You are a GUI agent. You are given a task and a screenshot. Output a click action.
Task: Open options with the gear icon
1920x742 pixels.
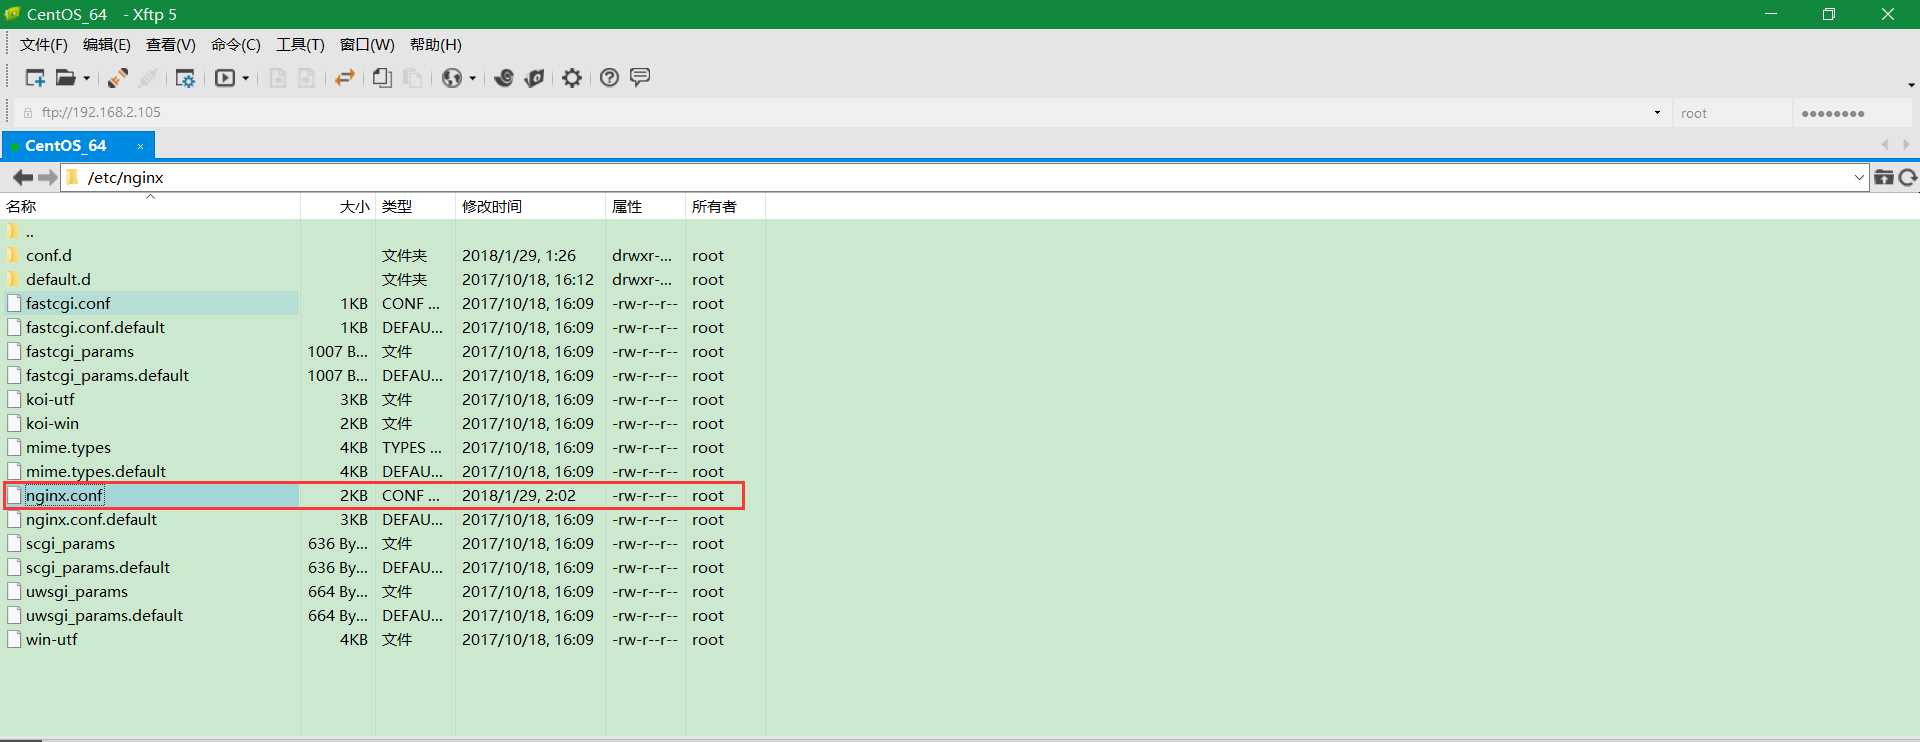pyautogui.click(x=572, y=78)
